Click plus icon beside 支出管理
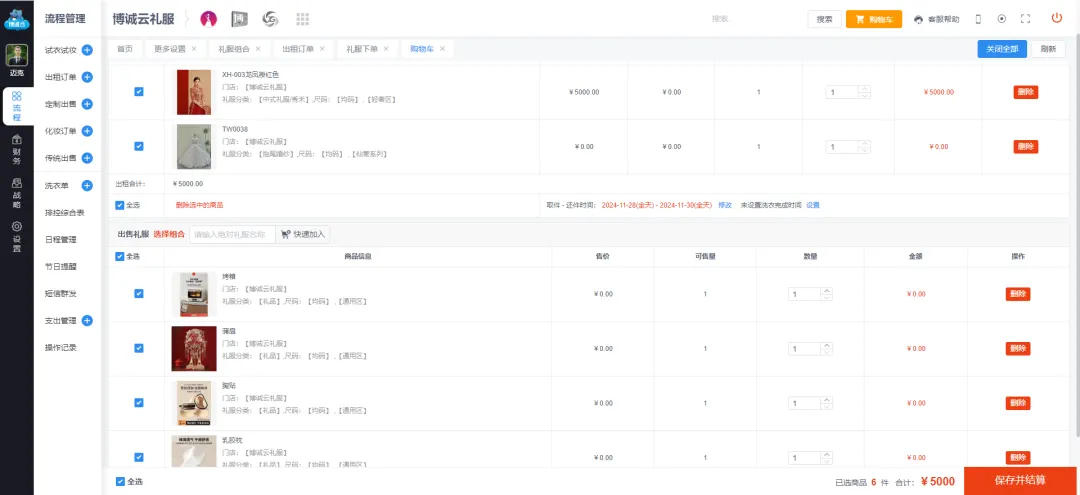The height and width of the screenshot is (495, 1080). [87, 321]
